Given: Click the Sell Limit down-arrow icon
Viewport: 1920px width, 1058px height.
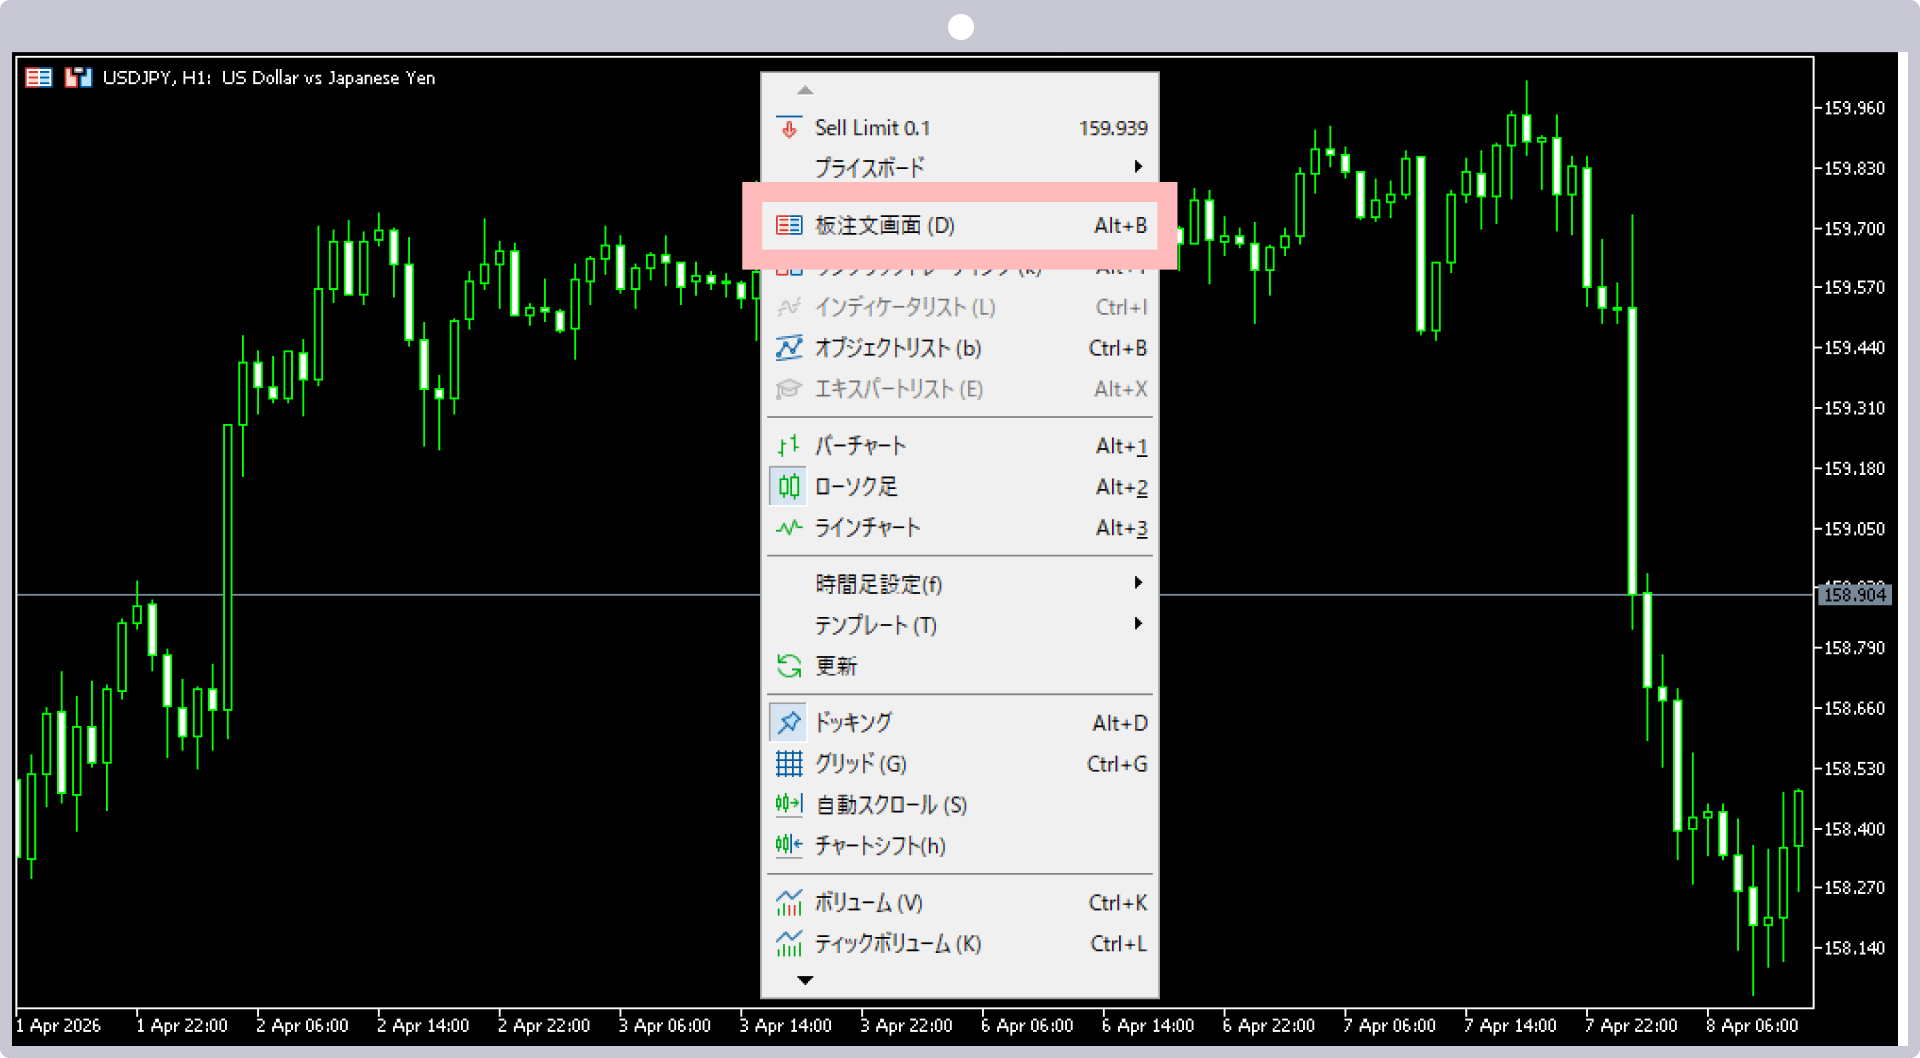Looking at the screenshot, I should pos(789,128).
